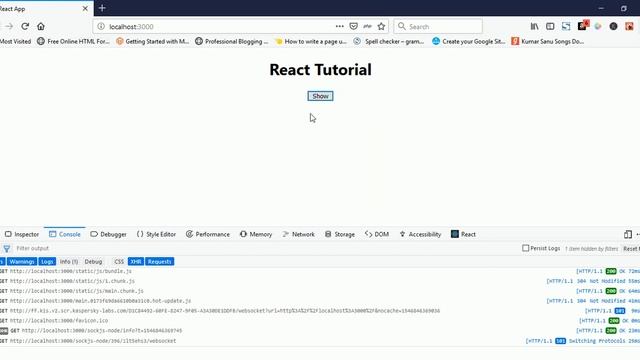Go to the browser home page
The height and width of the screenshot is (360, 640).
(x=41, y=27)
